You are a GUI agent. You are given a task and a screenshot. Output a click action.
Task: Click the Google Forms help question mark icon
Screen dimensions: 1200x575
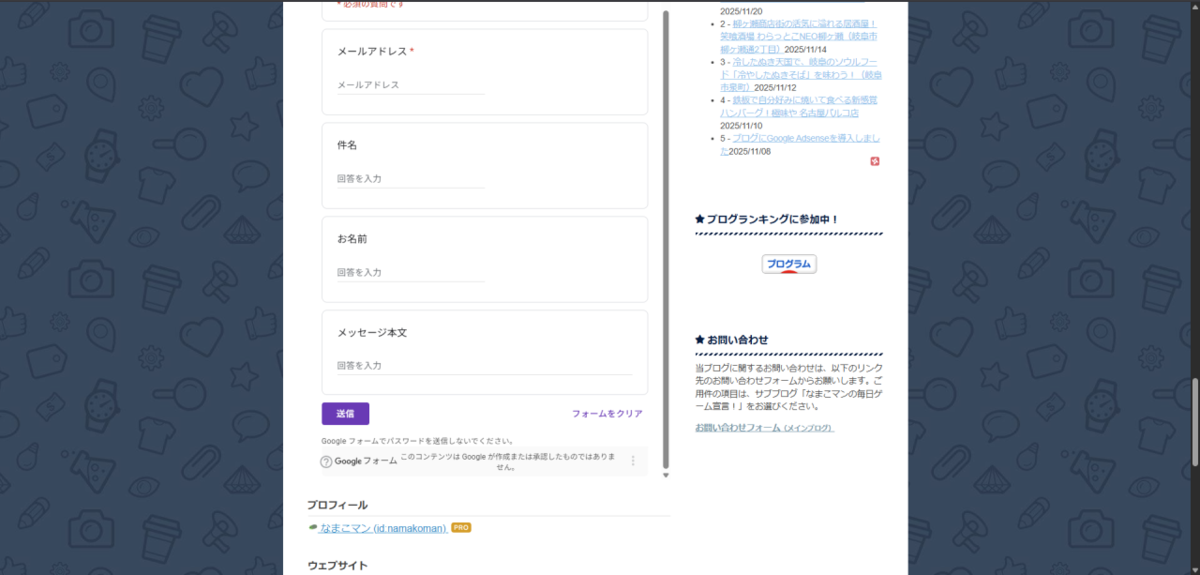click(326, 461)
